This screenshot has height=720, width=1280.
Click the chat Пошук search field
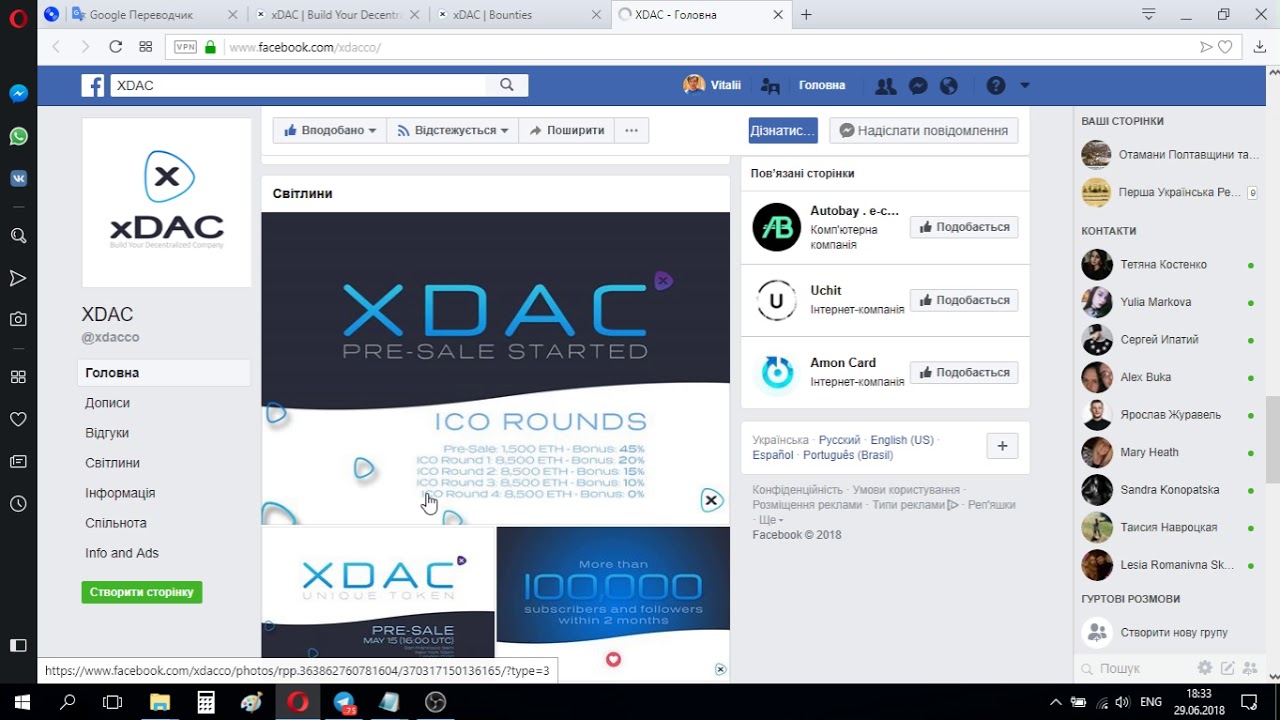pos(1135,668)
